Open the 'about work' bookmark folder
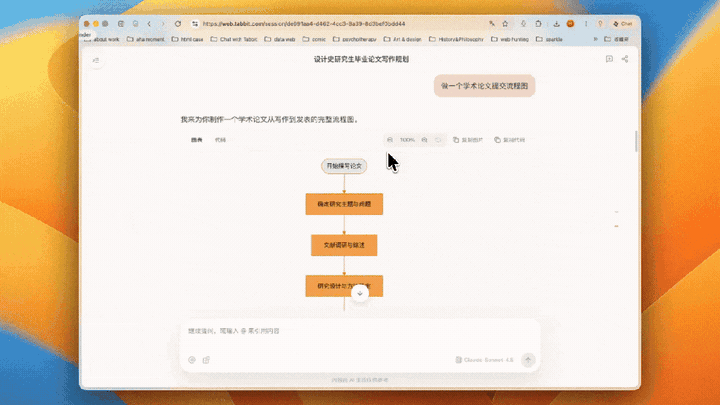The width and height of the screenshot is (720, 405). [x=102, y=39]
